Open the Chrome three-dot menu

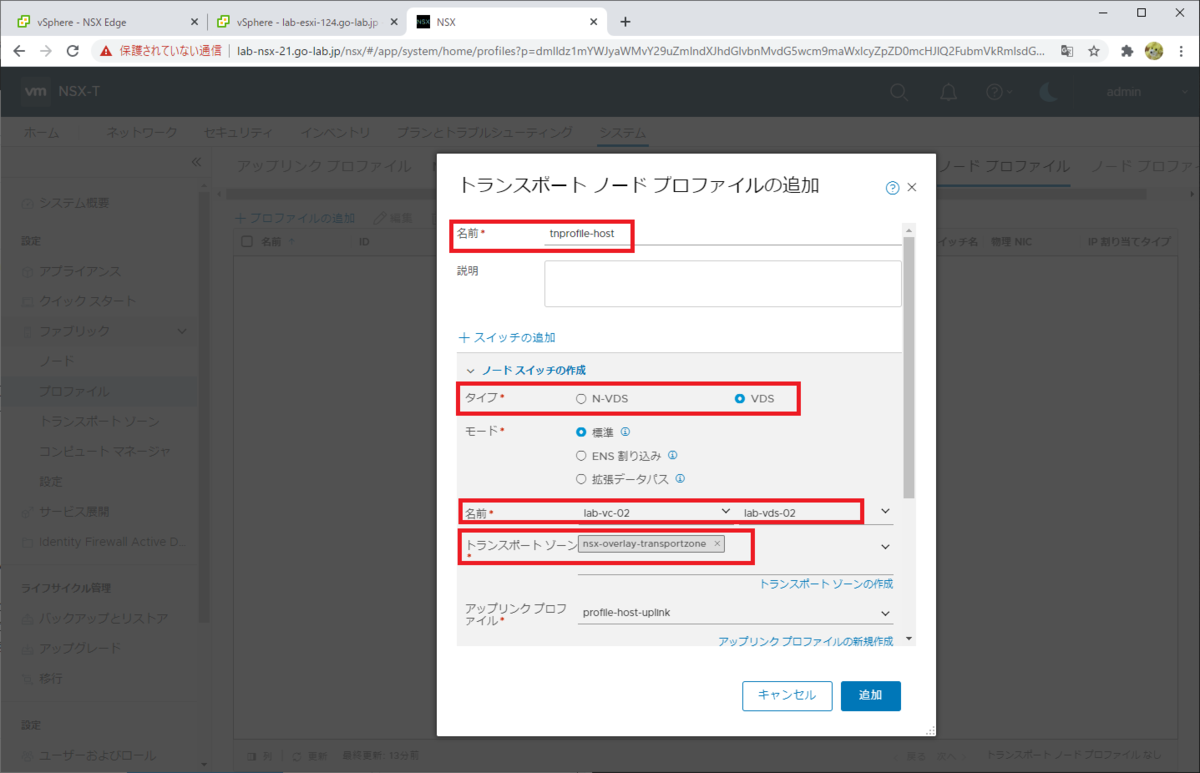[1180, 50]
